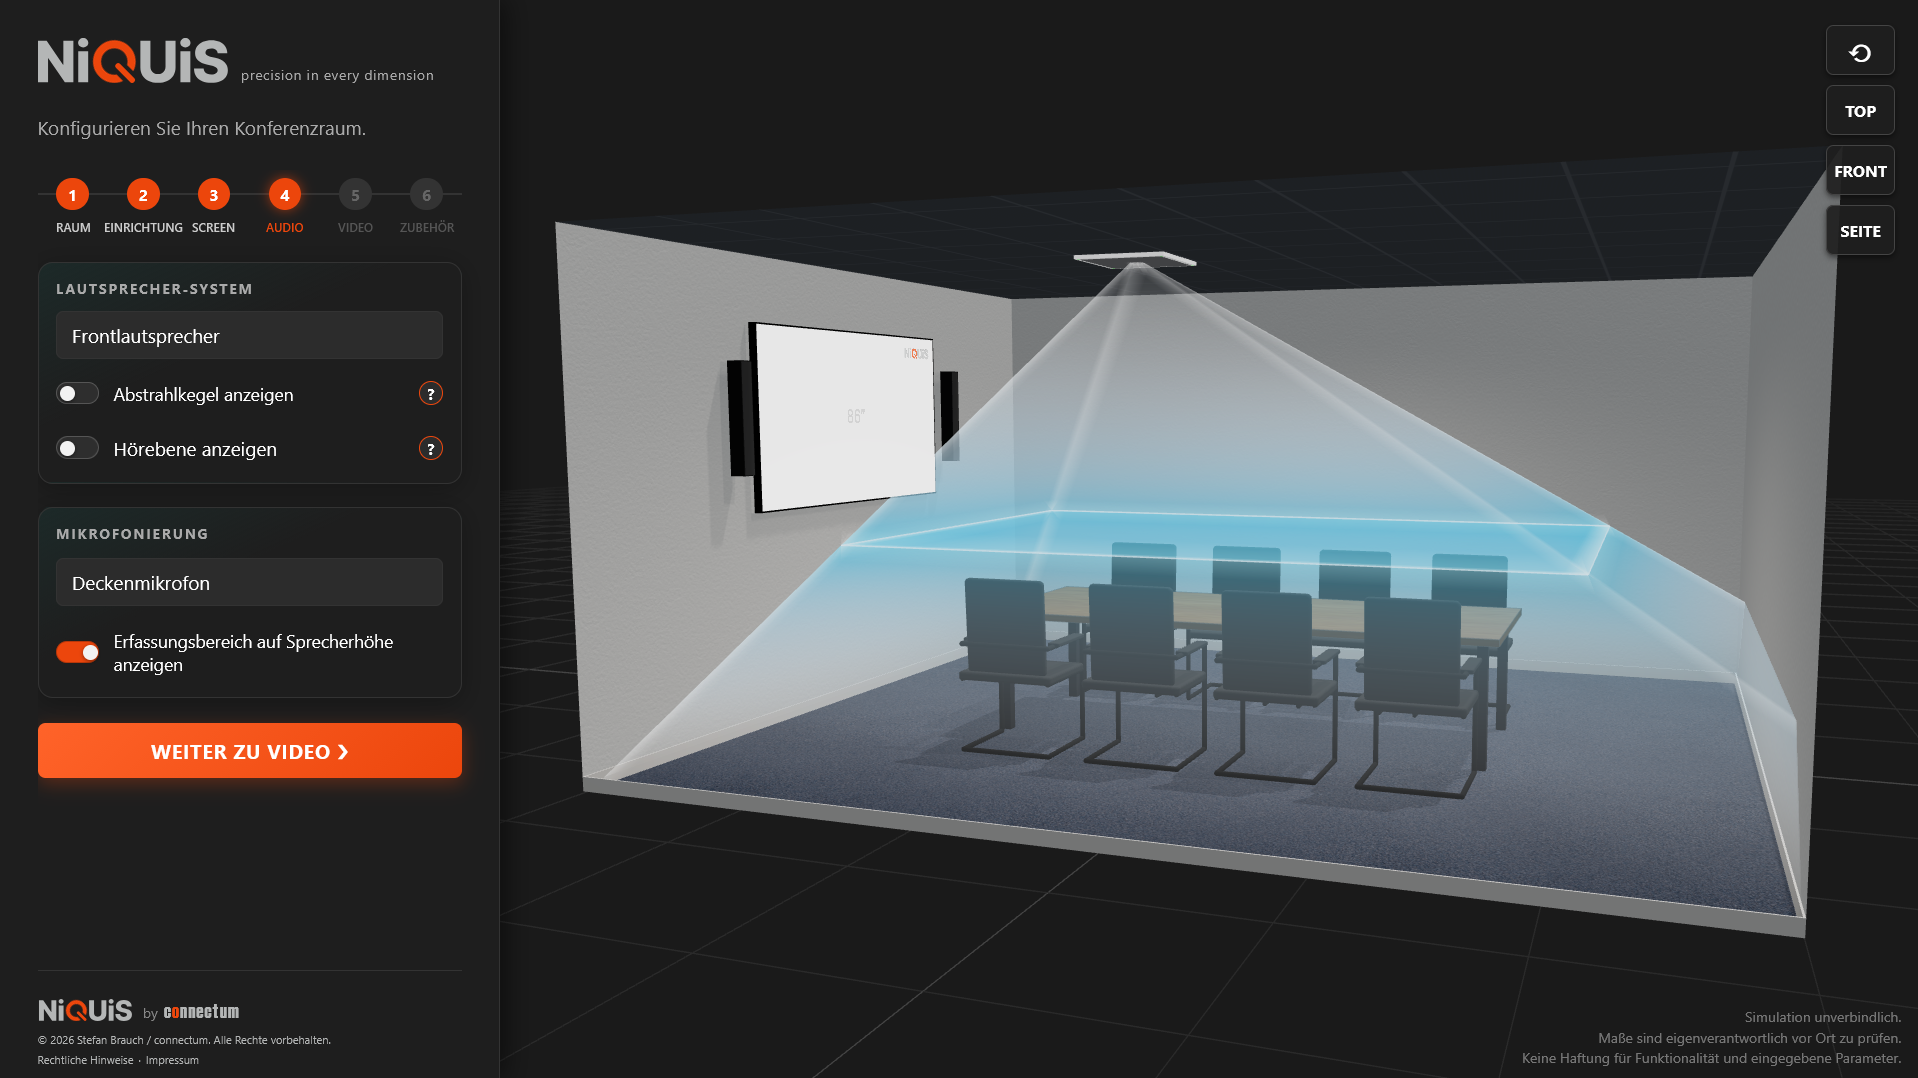Enable Abstrahlkegel anzeigen toggle

[x=77, y=394]
